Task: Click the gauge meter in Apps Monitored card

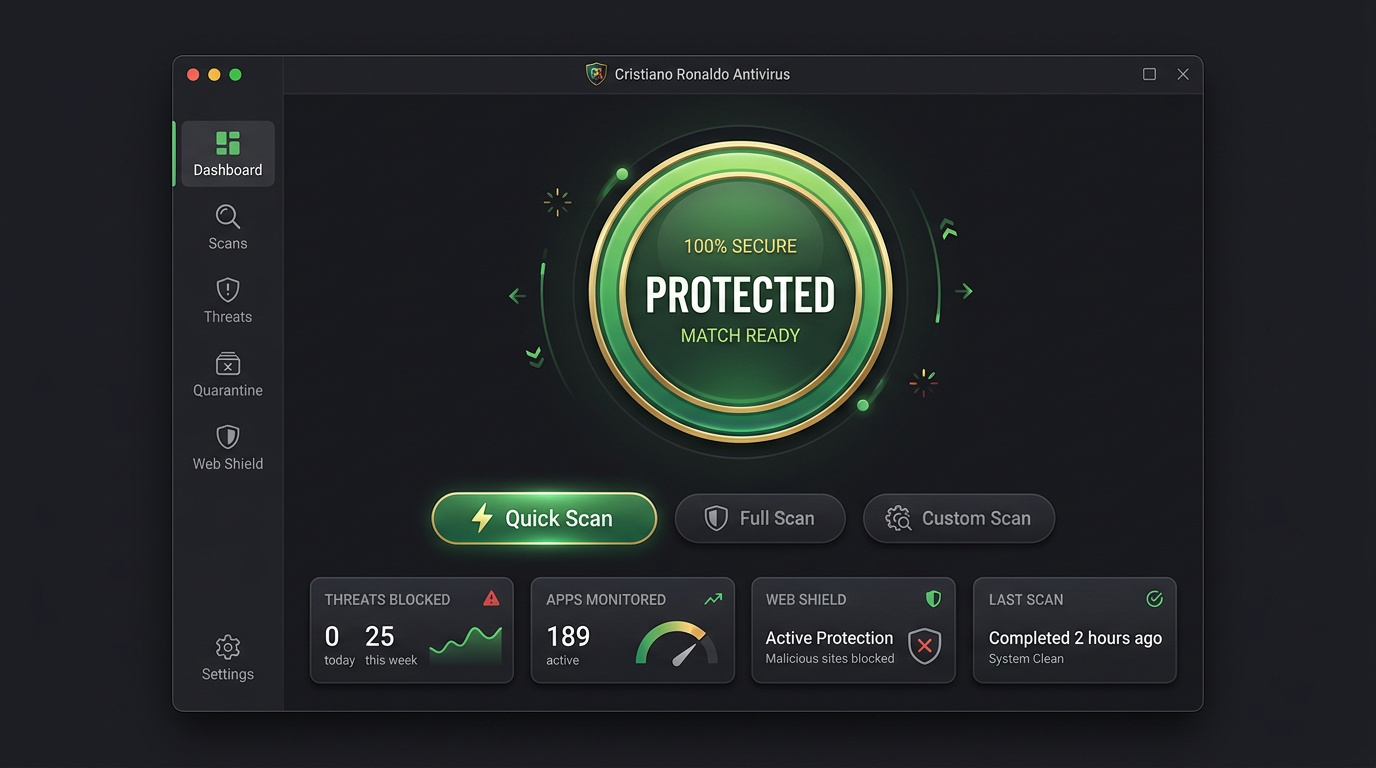Action: coord(677,643)
